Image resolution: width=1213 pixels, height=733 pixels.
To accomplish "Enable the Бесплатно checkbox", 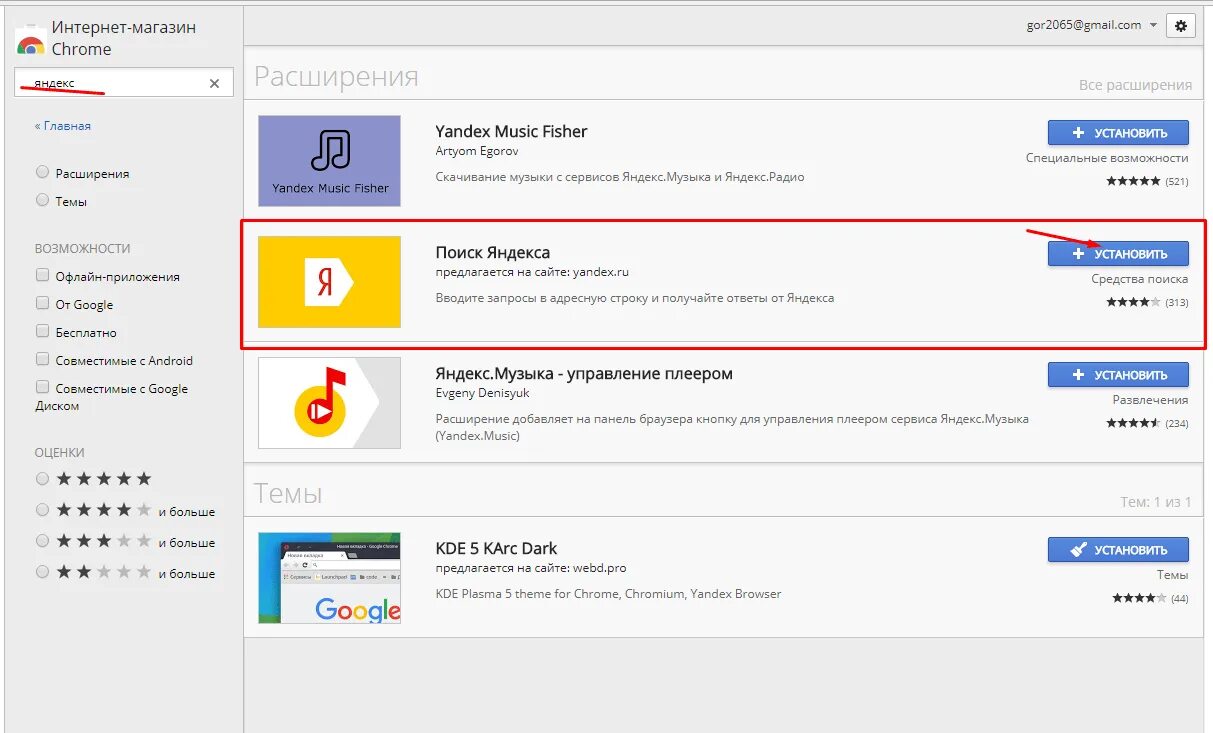I will tap(42, 331).
